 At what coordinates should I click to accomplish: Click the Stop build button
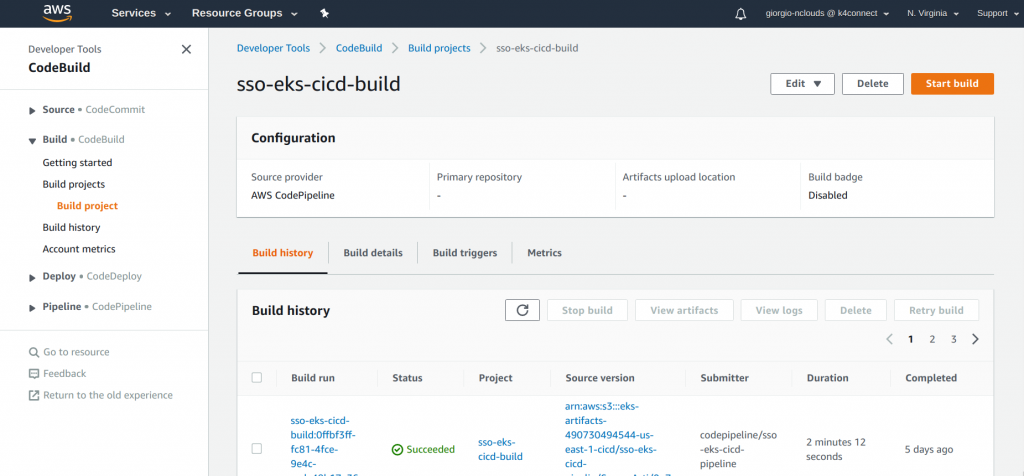(x=587, y=310)
